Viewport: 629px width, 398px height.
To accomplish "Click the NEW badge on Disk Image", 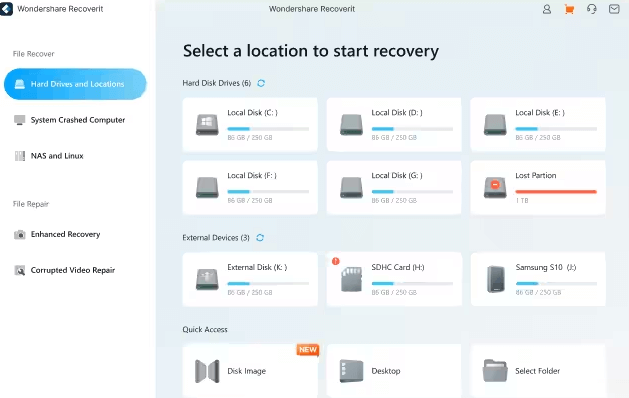I will pos(308,349).
